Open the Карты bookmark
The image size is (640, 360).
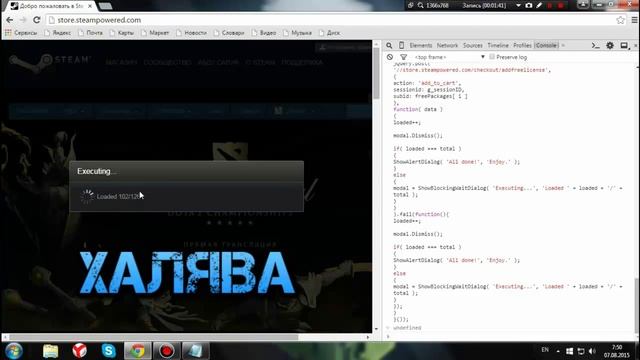point(122,33)
